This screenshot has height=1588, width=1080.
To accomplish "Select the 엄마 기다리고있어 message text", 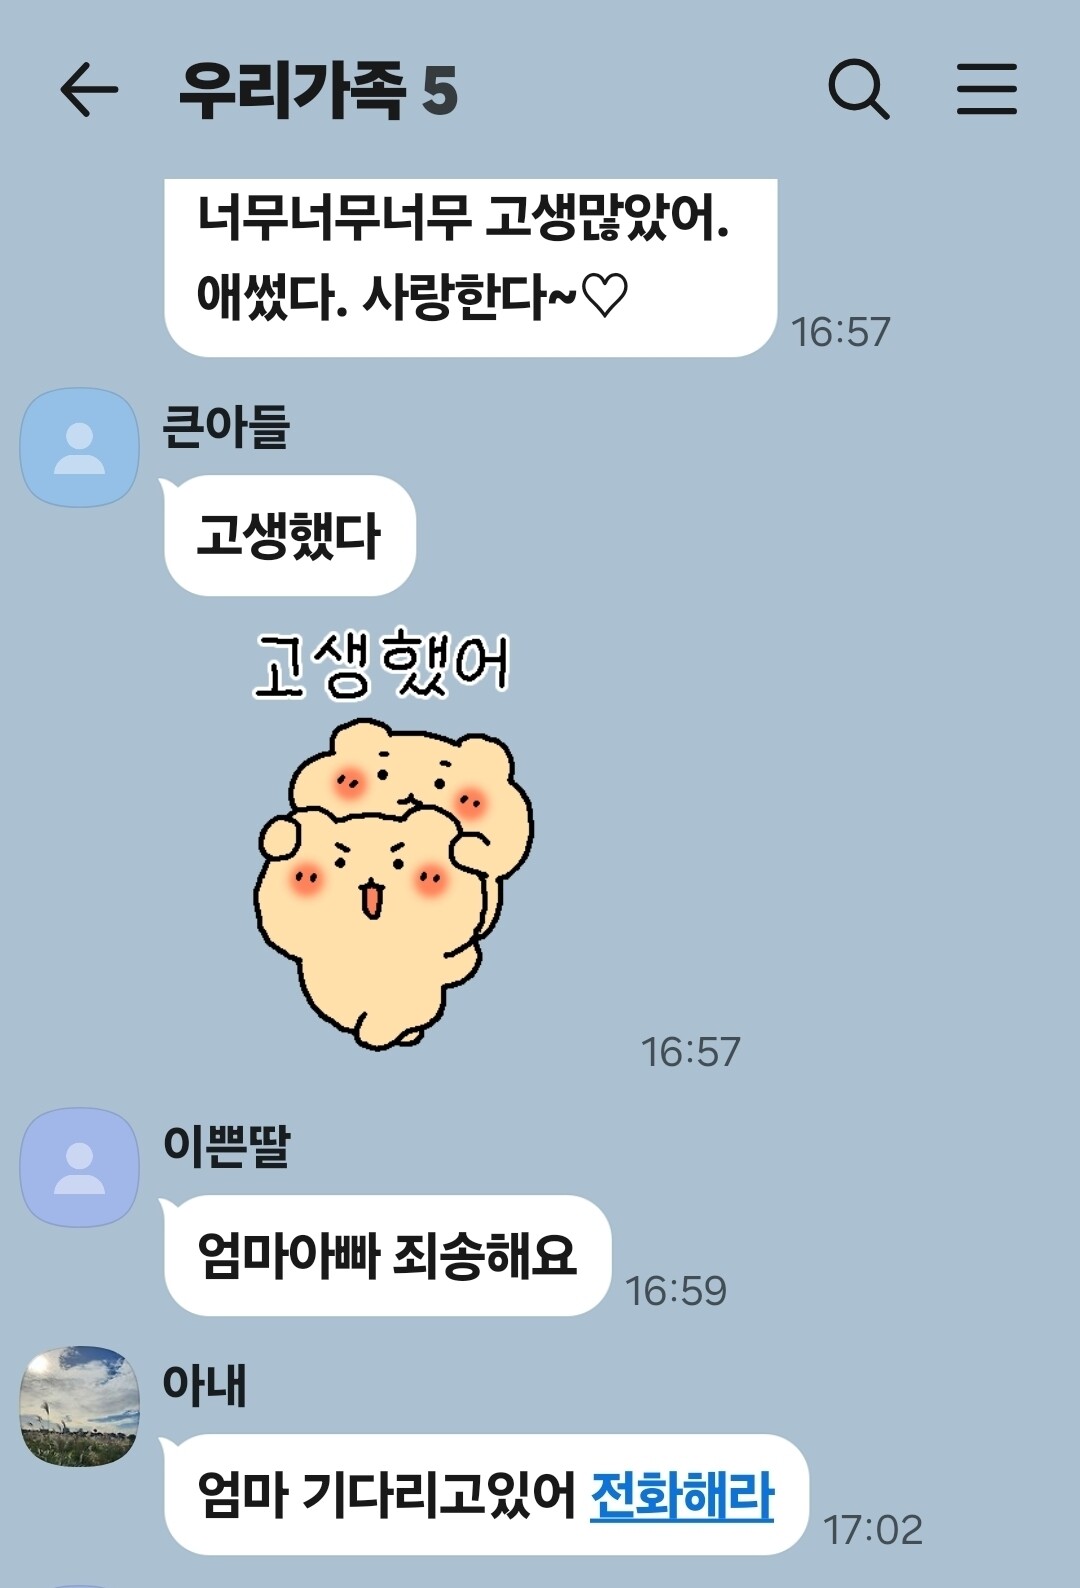I will tap(386, 1496).
